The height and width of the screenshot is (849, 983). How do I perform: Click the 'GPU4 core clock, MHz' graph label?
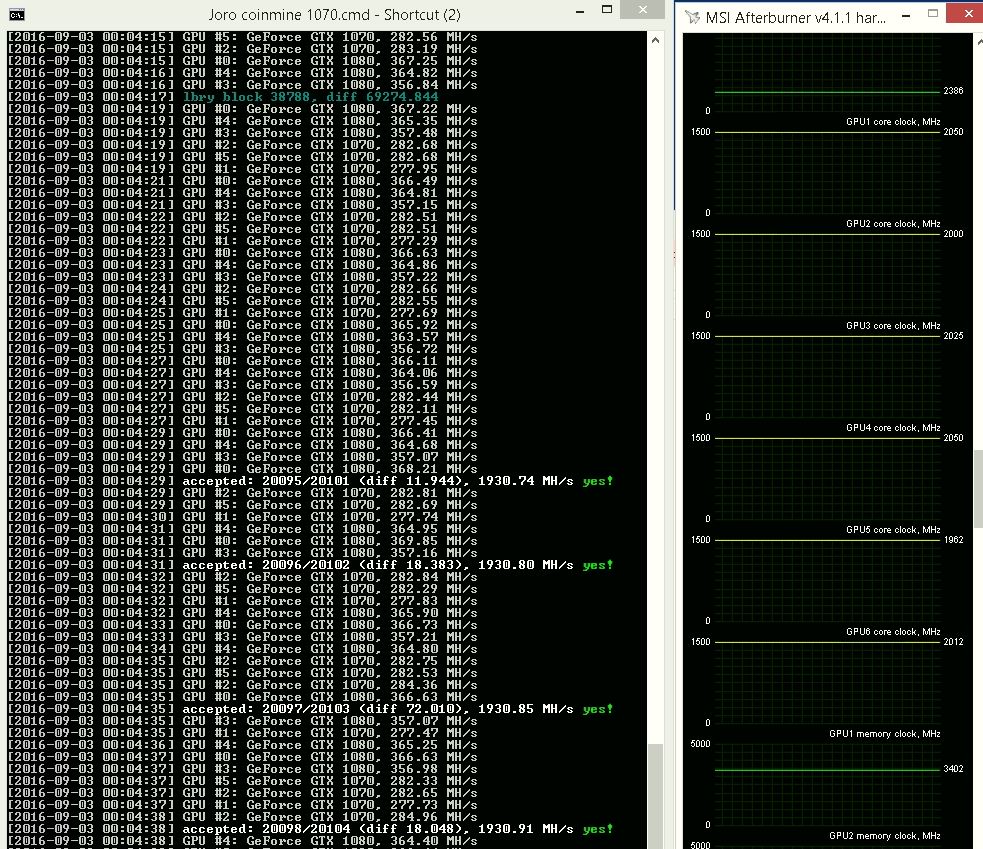pyautogui.click(x=893, y=428)
